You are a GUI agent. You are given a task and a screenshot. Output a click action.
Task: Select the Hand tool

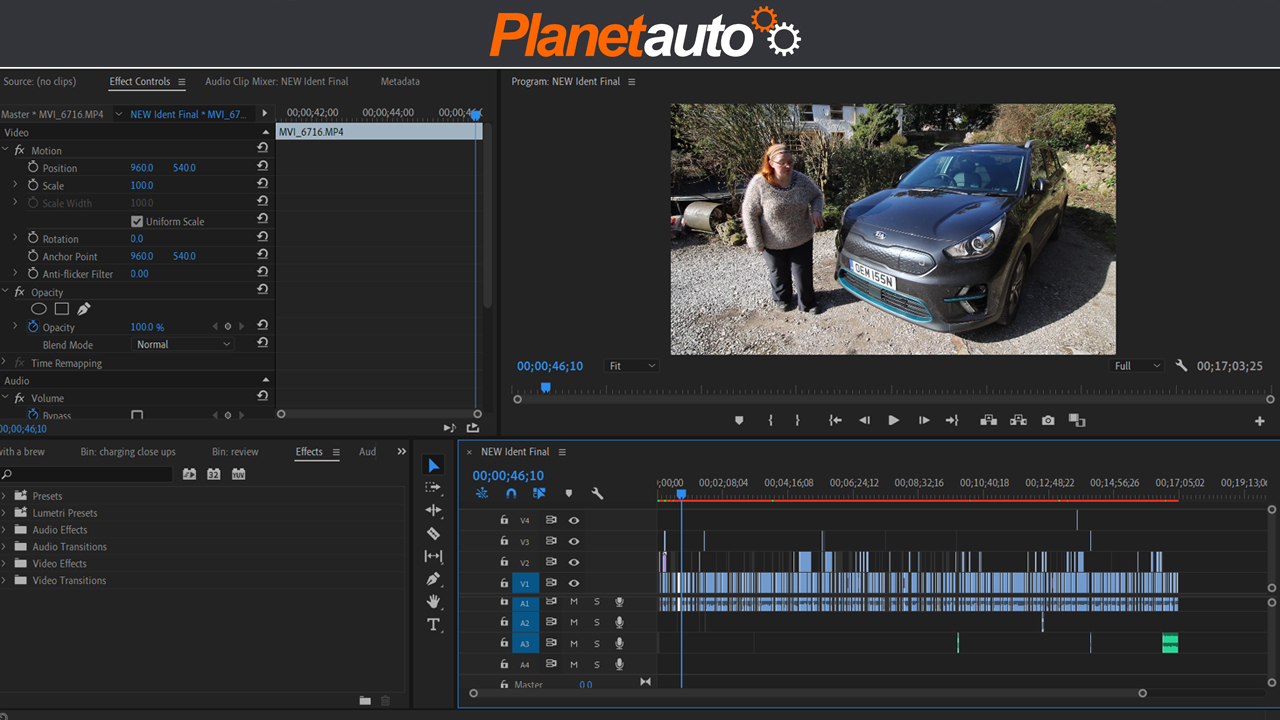point(433,601)
